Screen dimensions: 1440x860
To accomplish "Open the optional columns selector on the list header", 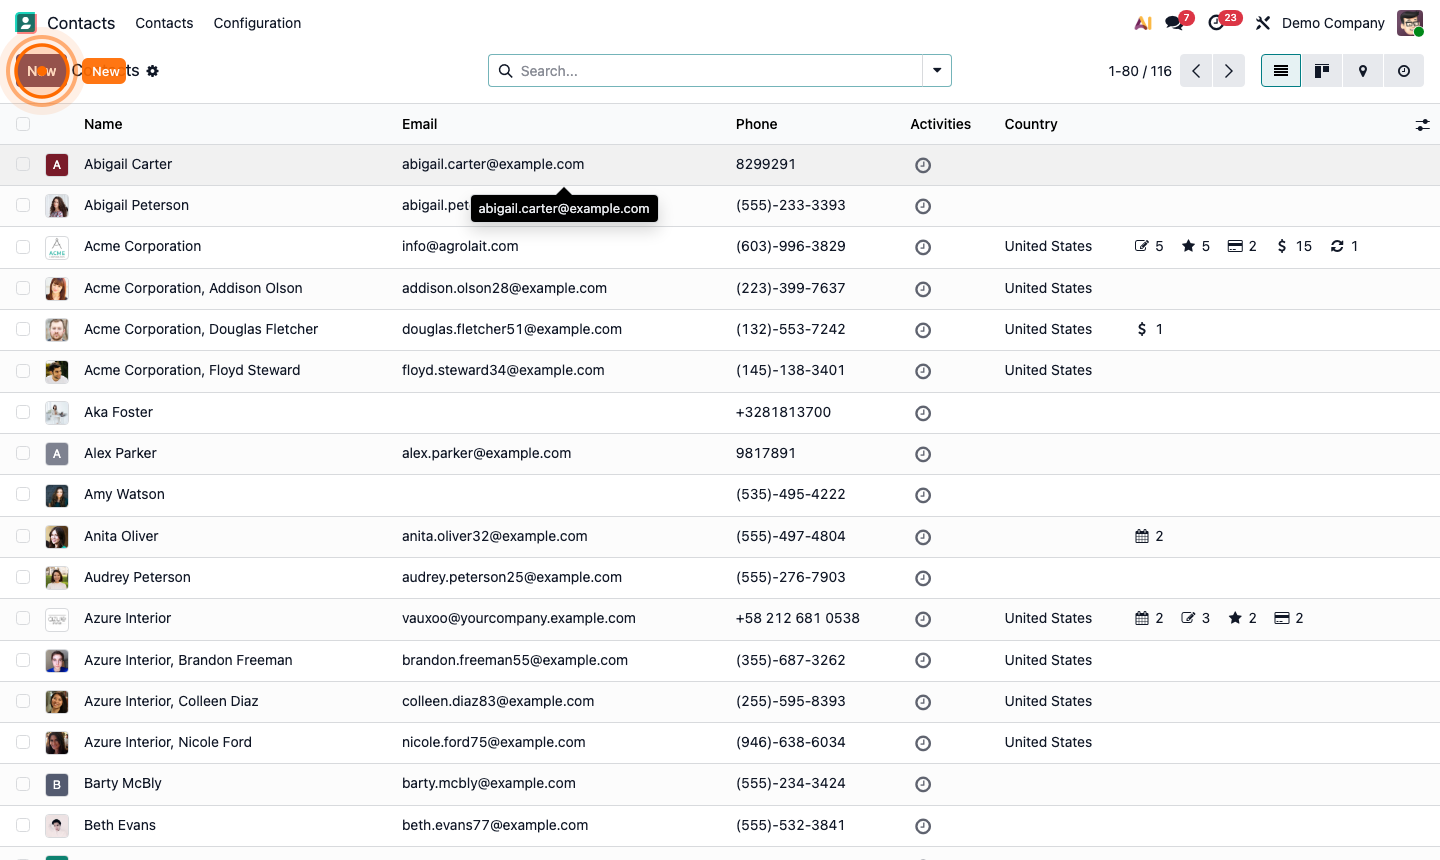I will click(x=1422, y=124).
